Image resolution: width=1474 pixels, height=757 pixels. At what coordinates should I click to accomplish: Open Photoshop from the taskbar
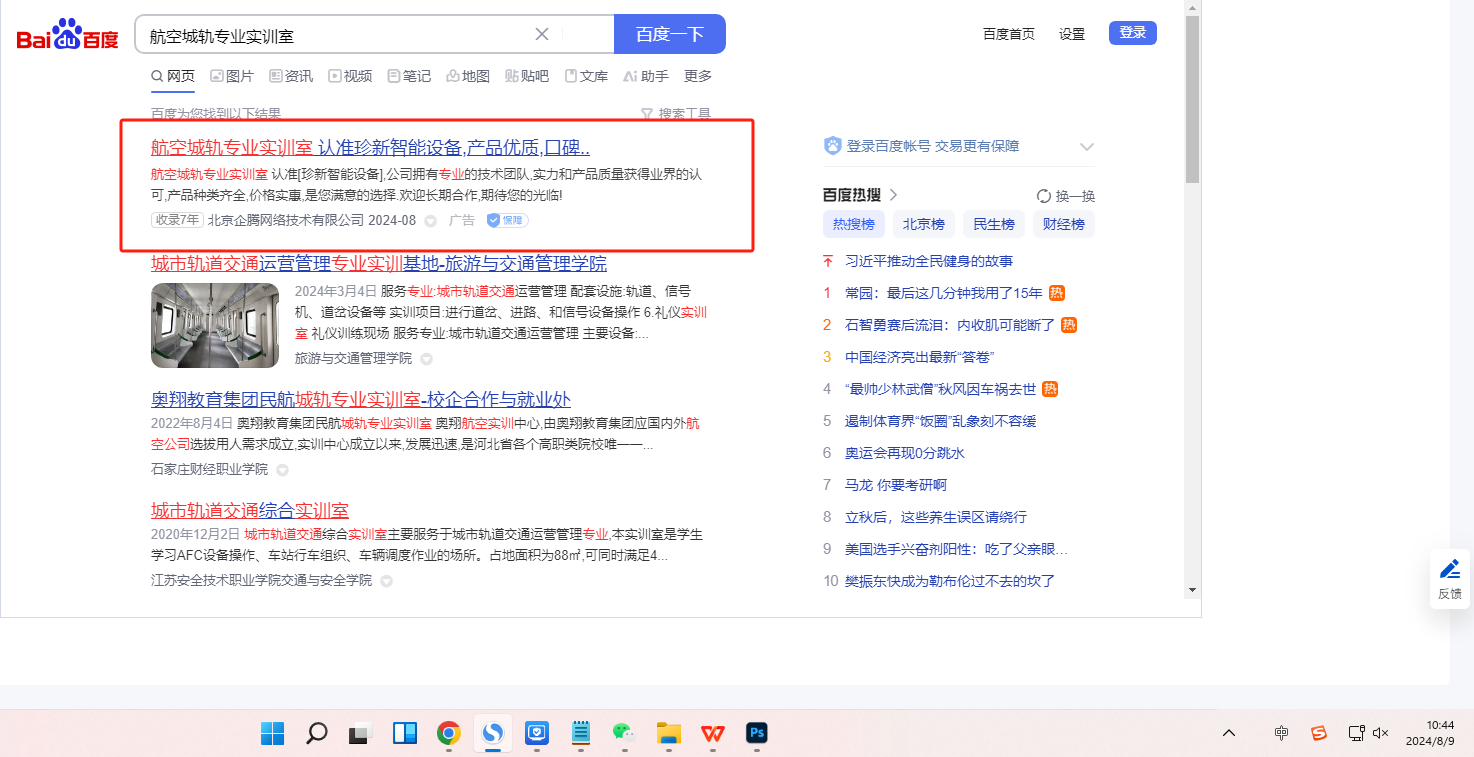757,734
